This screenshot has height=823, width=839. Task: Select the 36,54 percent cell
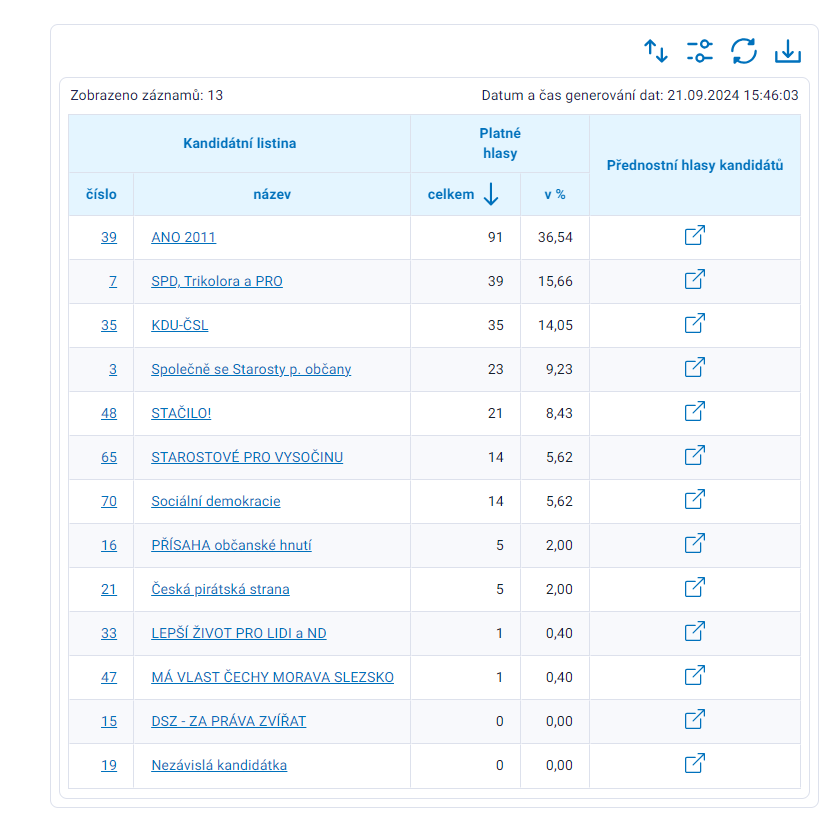click(x=555, y=237)
